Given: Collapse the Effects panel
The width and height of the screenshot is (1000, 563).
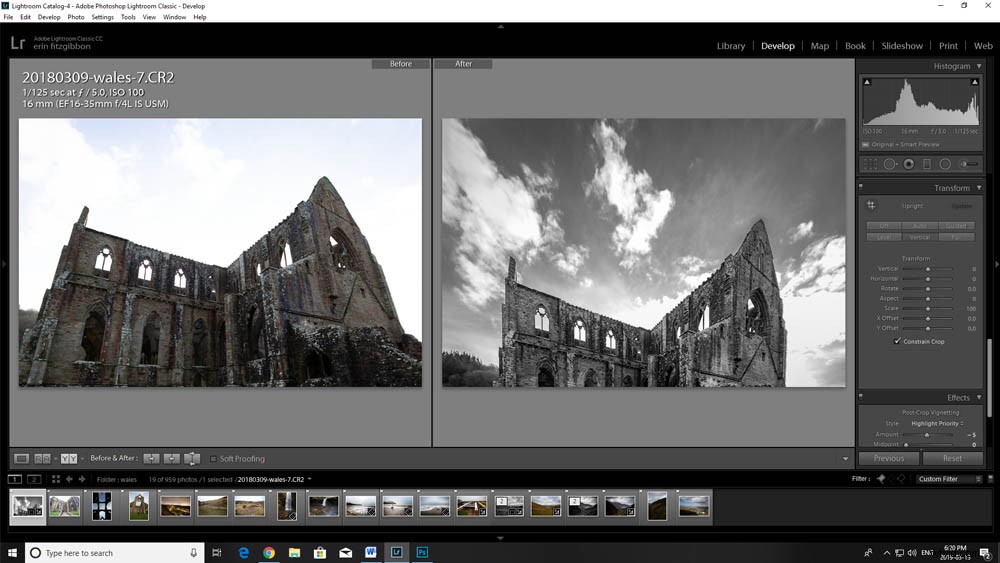Looking at the screenshot, I should [x=979, y=397].
